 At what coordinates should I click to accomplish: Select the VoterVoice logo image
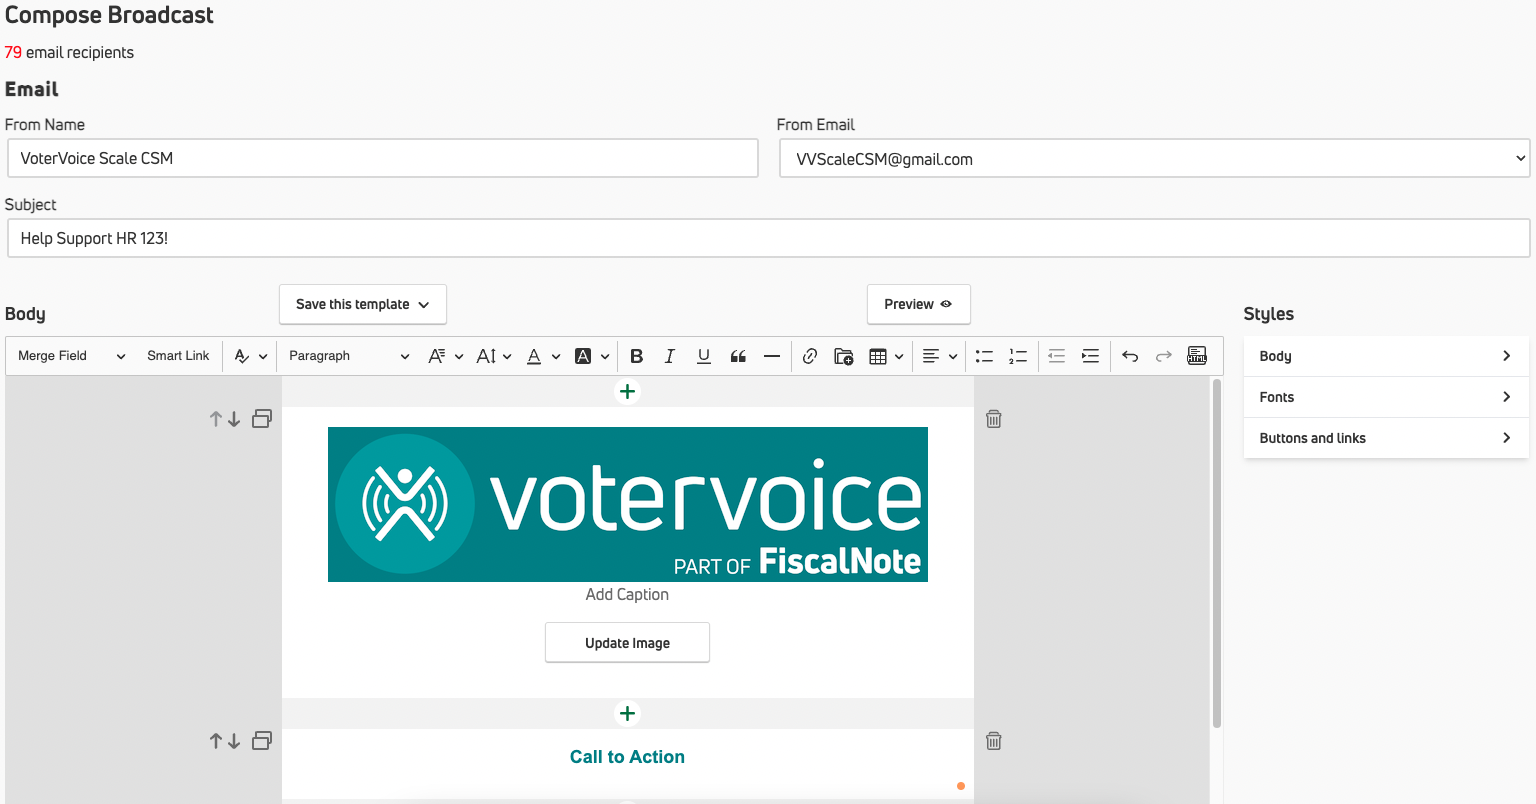628,504
